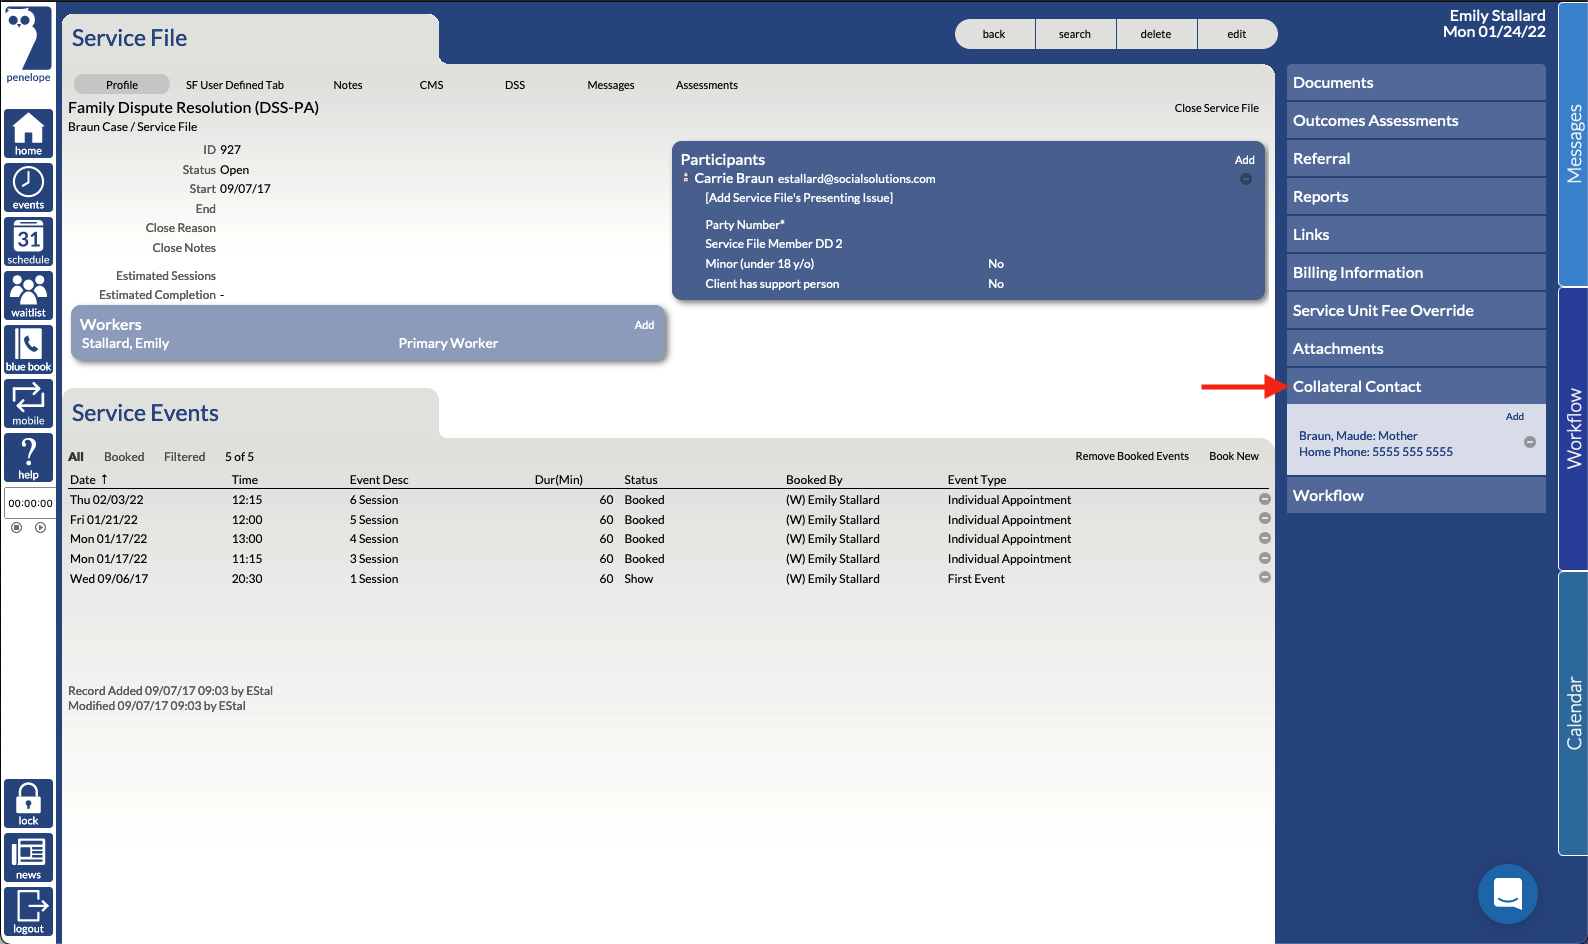Click the delete button
Viewport: 1588px width, 944px height.
click(1156, 34)
